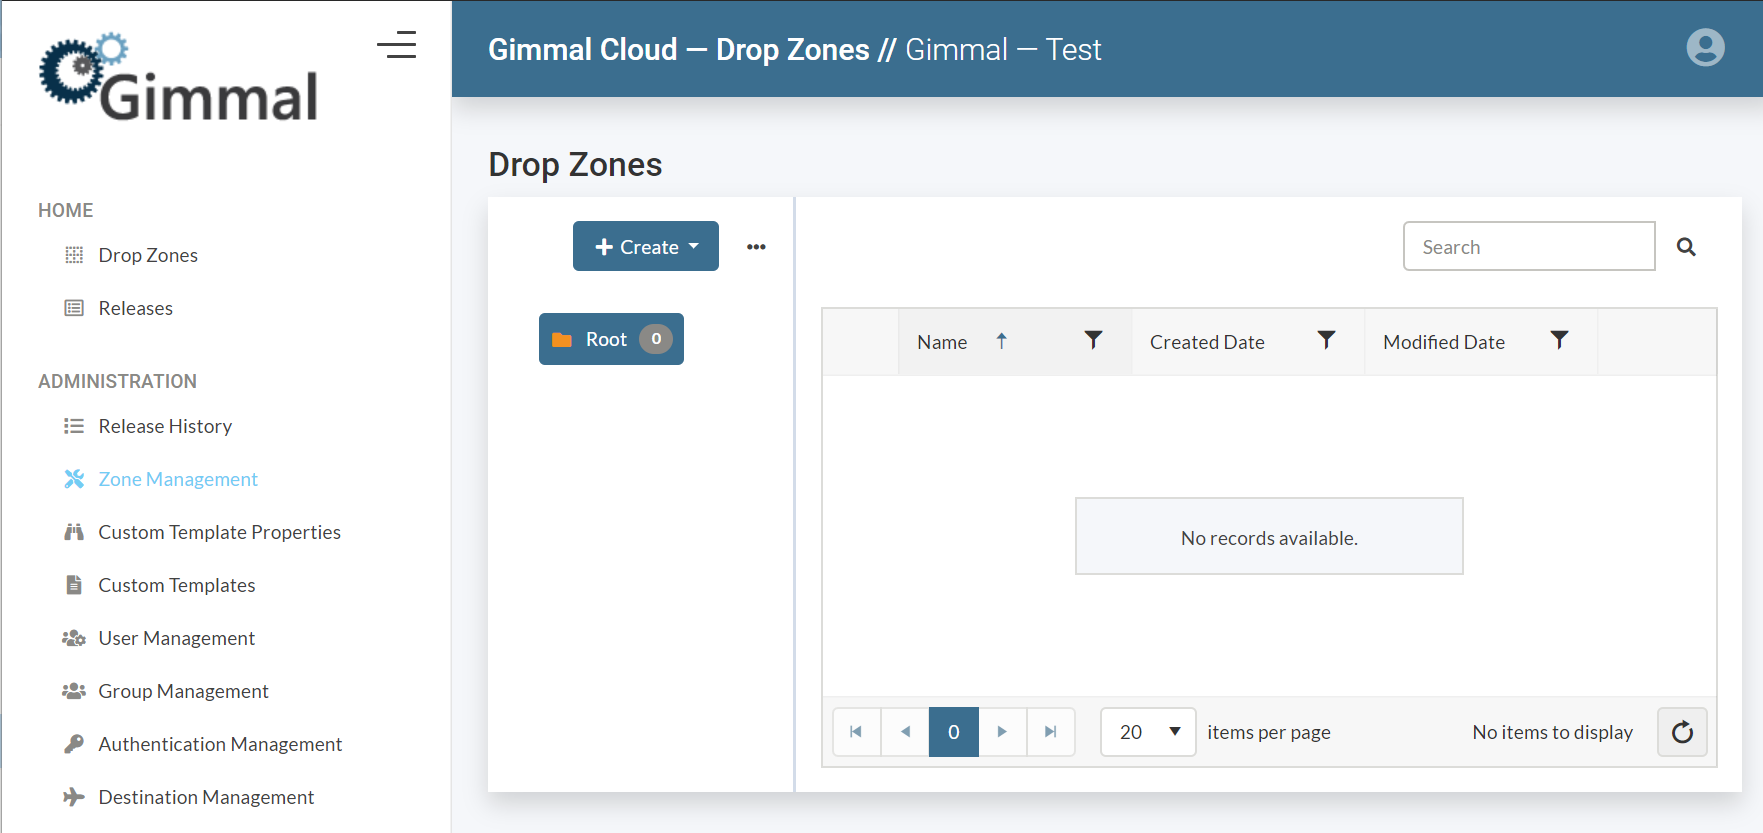Open the Modified Date column filter
Viewport: 1763px width, 833px height.
click(1559, 341)
